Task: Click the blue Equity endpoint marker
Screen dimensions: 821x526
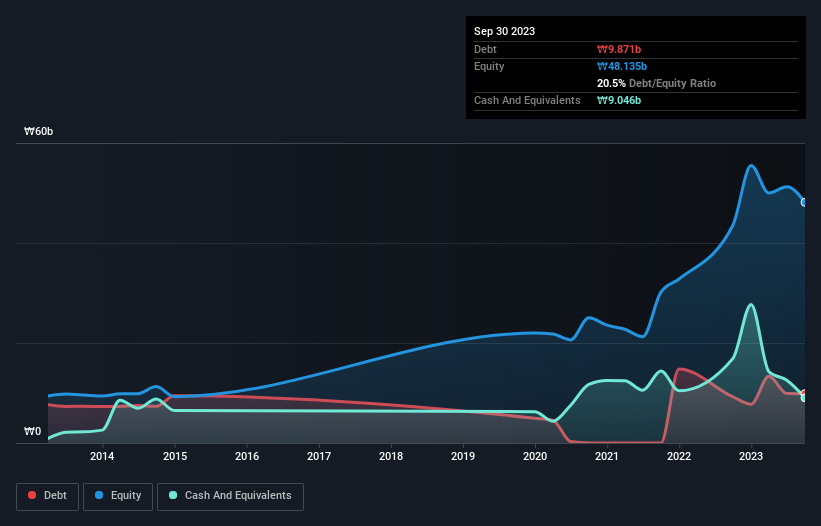Action: (804, 202)
